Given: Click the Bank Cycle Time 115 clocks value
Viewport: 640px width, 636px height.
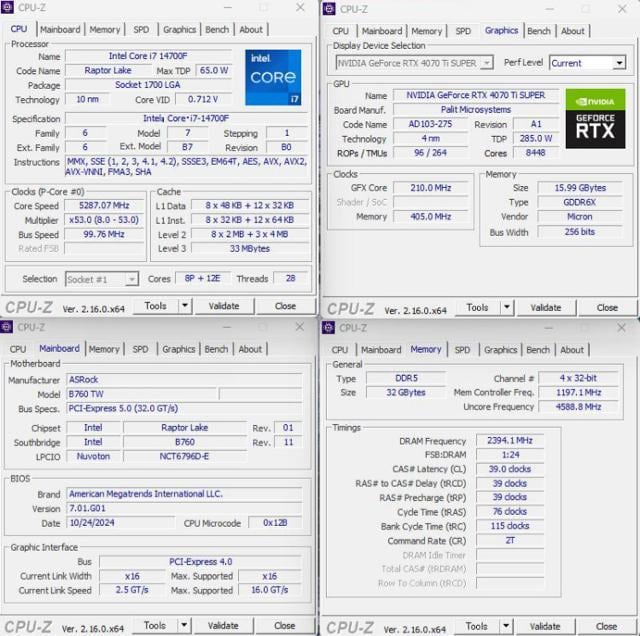Looking at the screenshot, I should [x=510, y=526].
